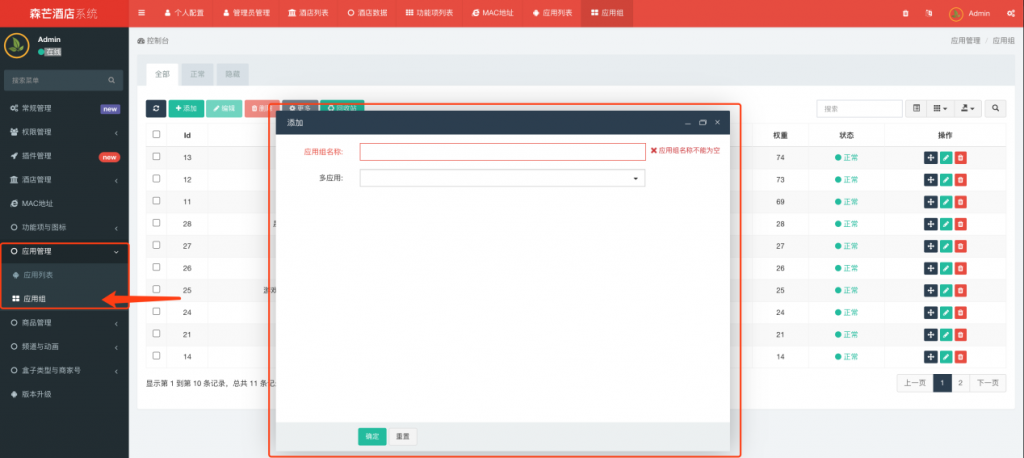Click the trash icon in top-right header

pyautogui.click(x=906, y=13)
